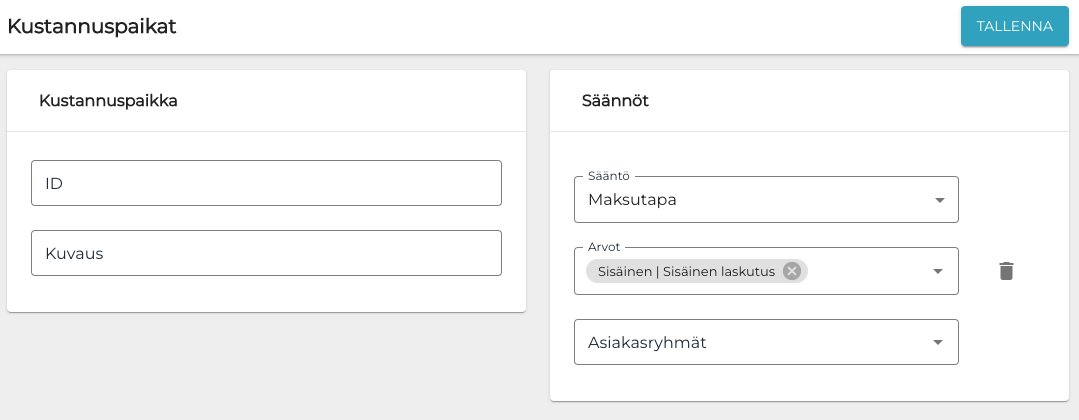
Task: Click the Kuvaus placeholder label
Action: [x=74, y=253]
